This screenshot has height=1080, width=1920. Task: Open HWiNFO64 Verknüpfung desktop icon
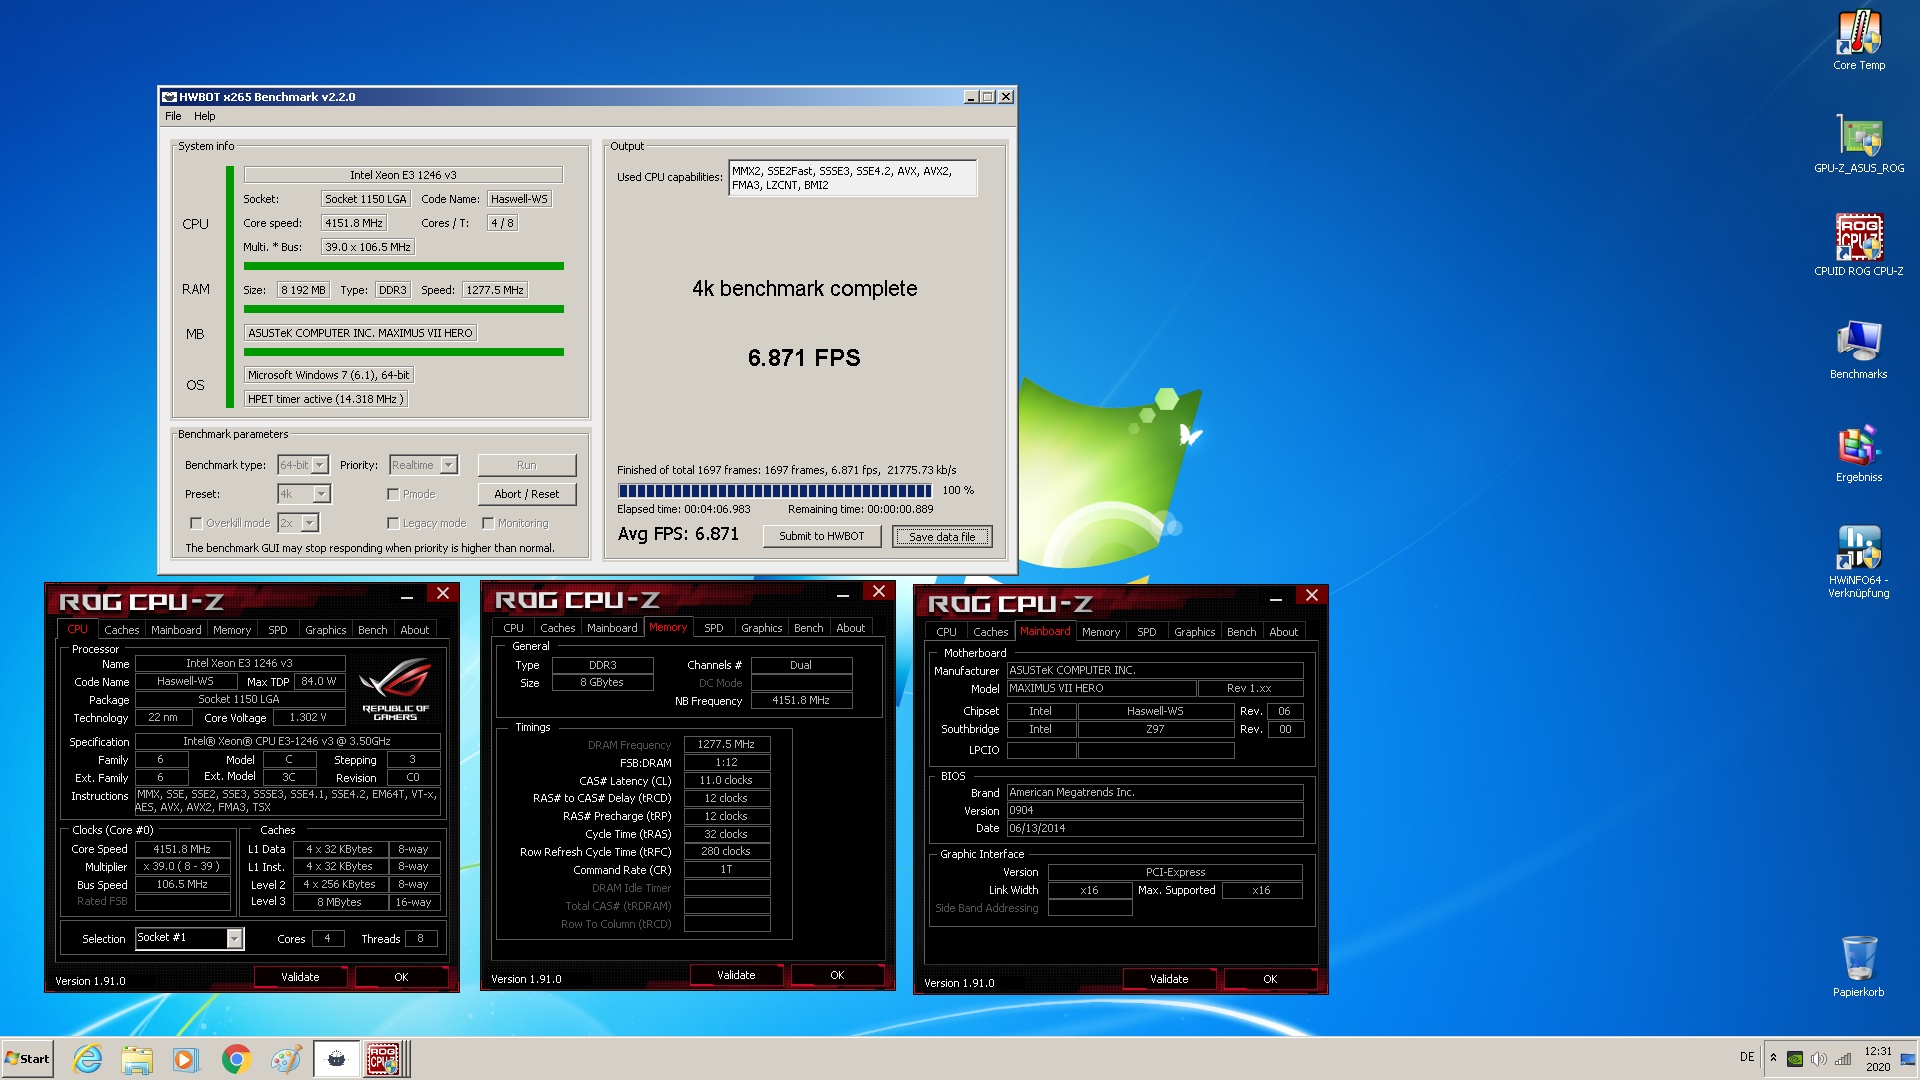click(x=1859, y=560)
